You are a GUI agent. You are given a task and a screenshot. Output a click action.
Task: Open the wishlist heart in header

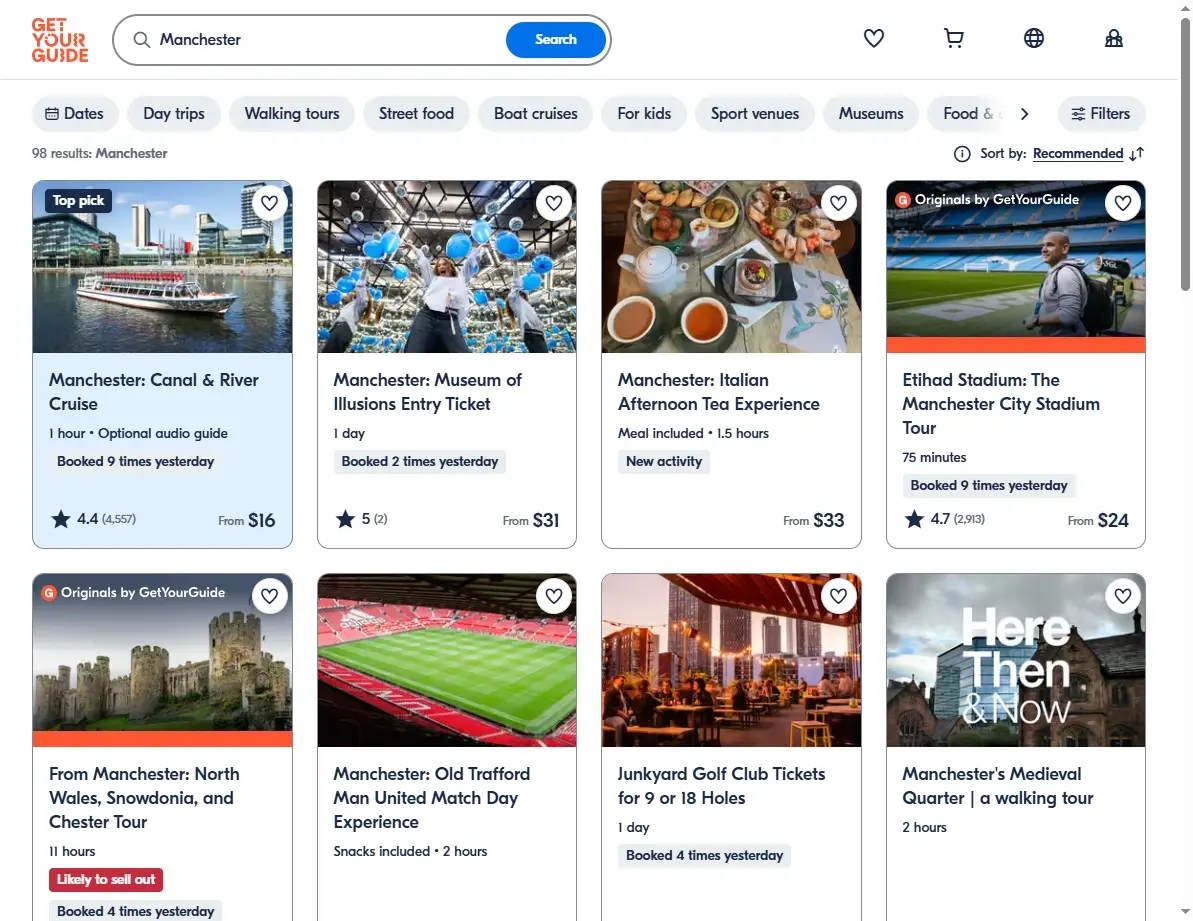coord(873,38)
